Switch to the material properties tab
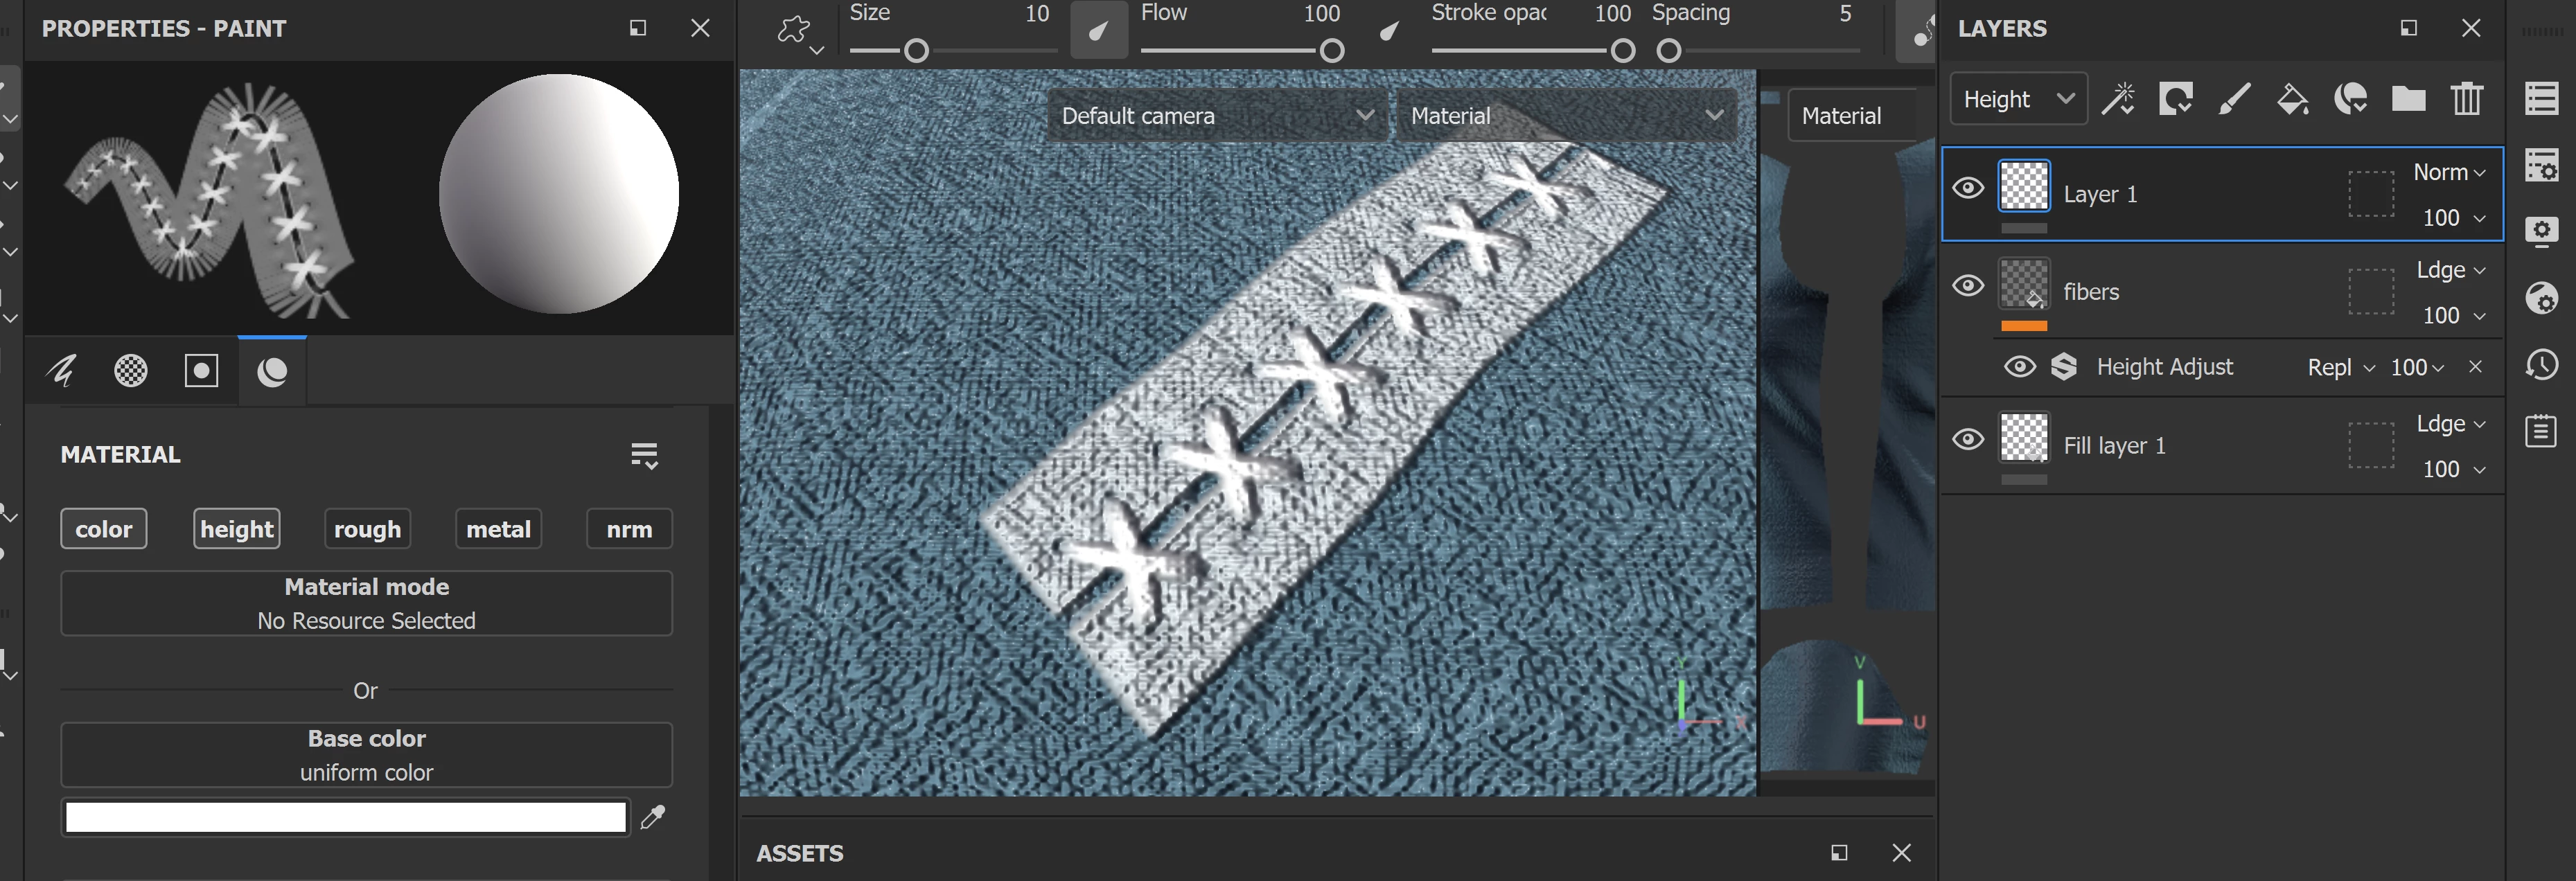The height and width of the screenshot is (881, 2576). point(272,371)
